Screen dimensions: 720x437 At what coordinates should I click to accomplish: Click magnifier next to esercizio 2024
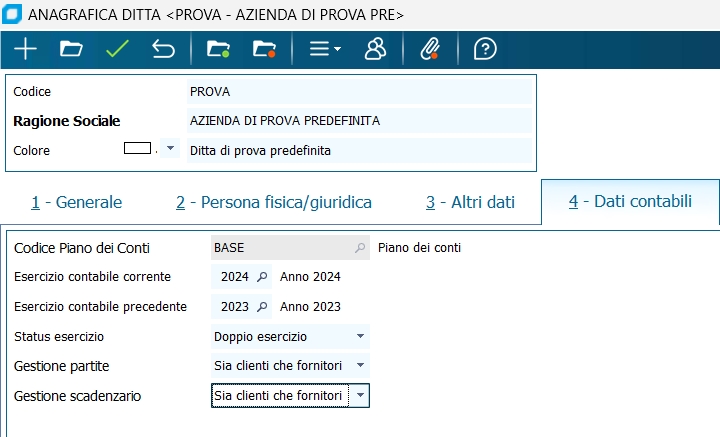tap(262, 277)
